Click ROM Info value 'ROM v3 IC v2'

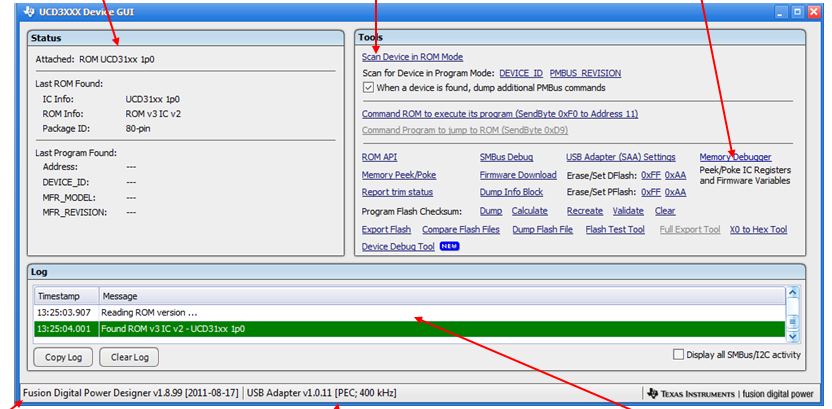153,114
